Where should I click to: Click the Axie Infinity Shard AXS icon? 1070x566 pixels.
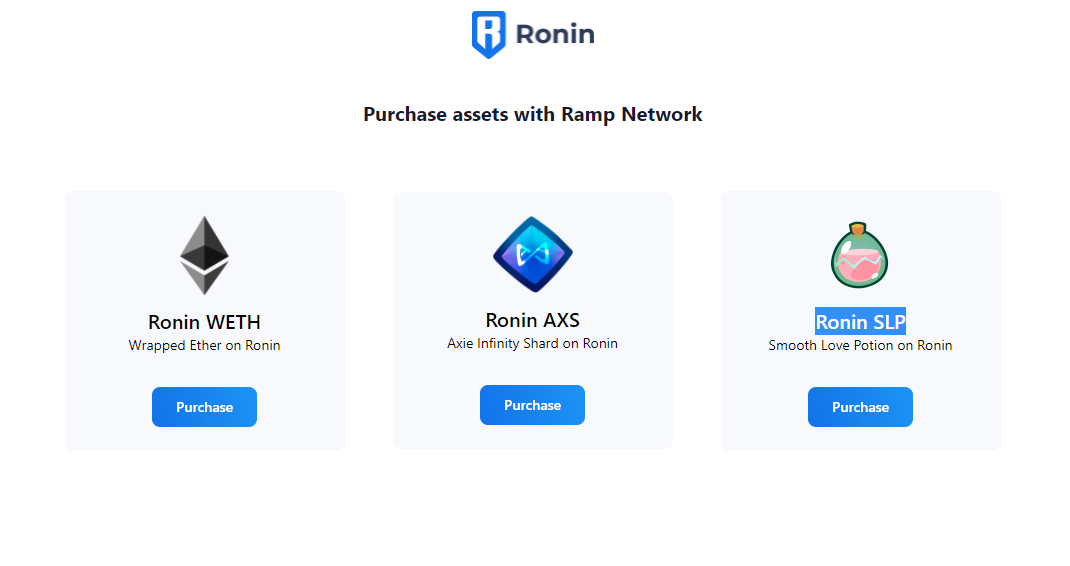click(x=532, y=254)
